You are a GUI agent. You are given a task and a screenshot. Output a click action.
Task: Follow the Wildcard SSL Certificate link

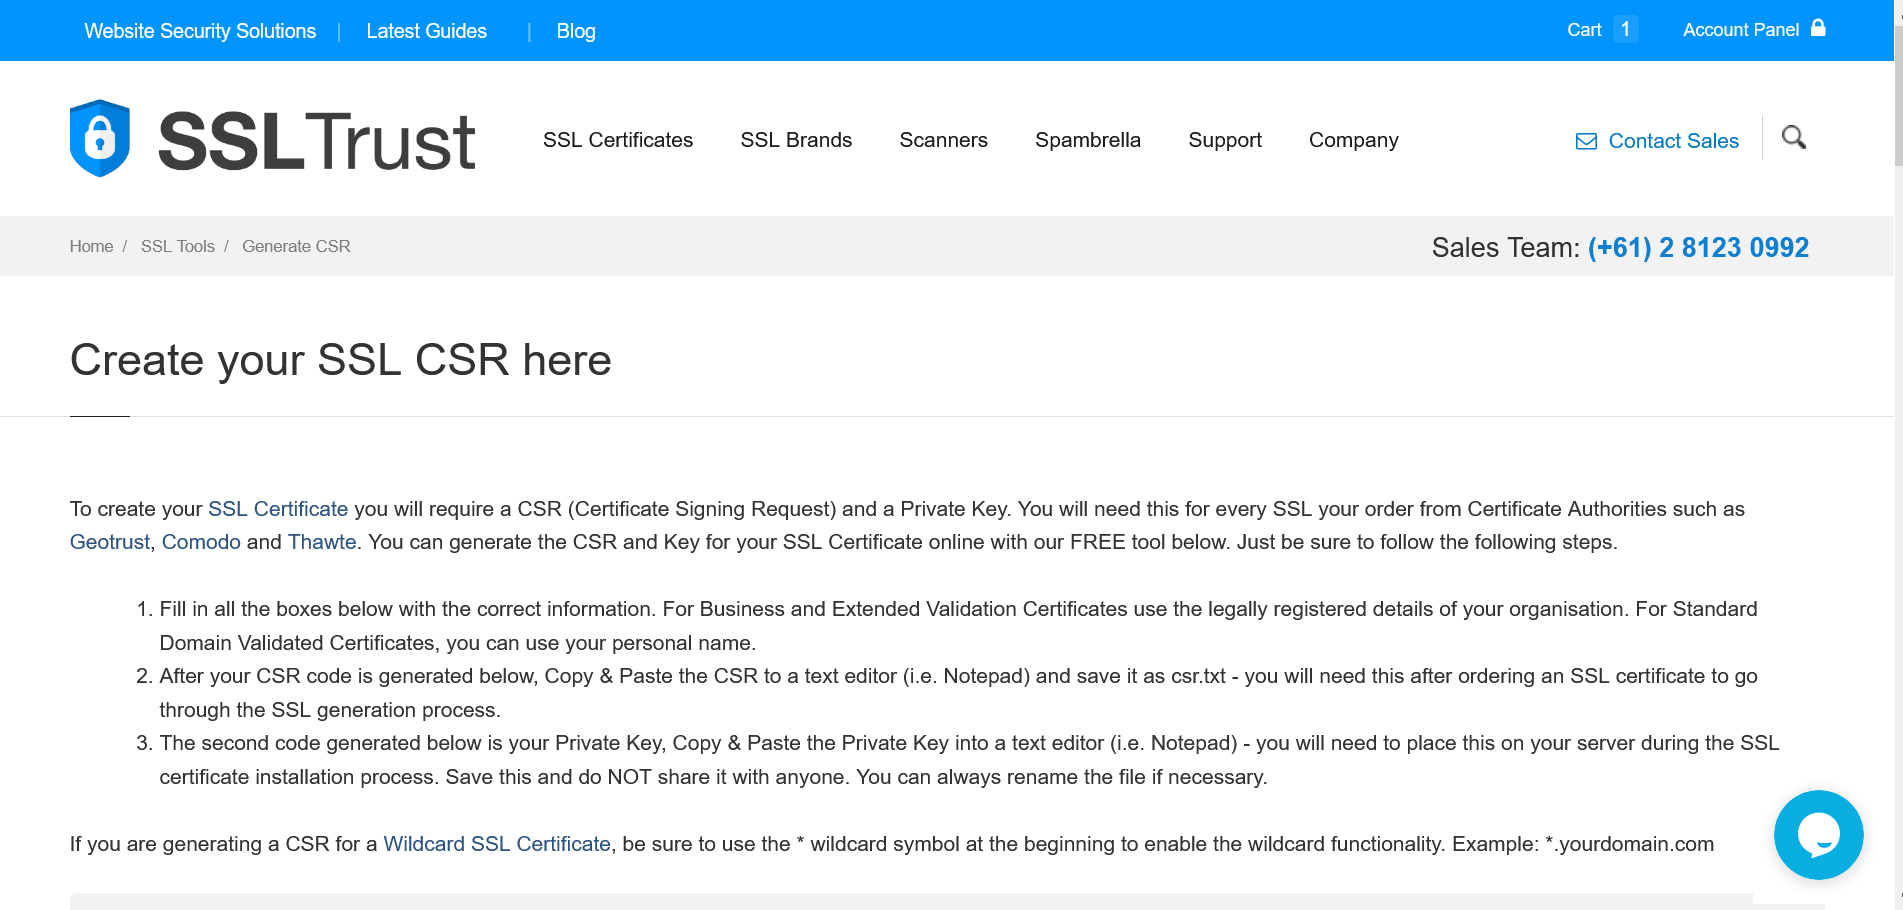coord(496,844)
